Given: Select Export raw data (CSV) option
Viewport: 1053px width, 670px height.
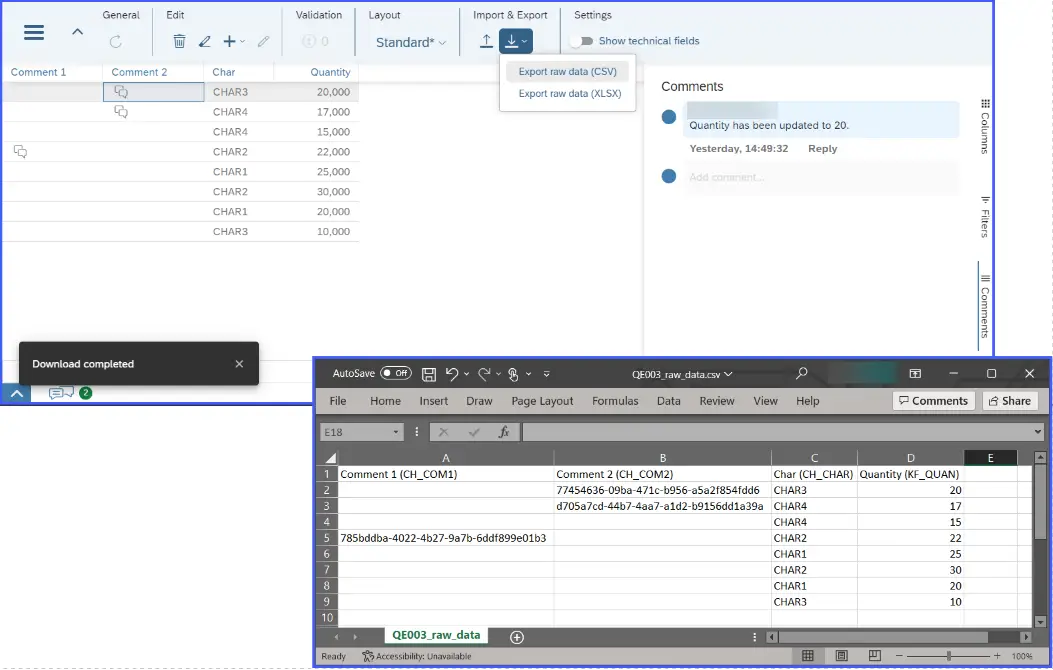Looking at the screenshot, I should point(567,71).
